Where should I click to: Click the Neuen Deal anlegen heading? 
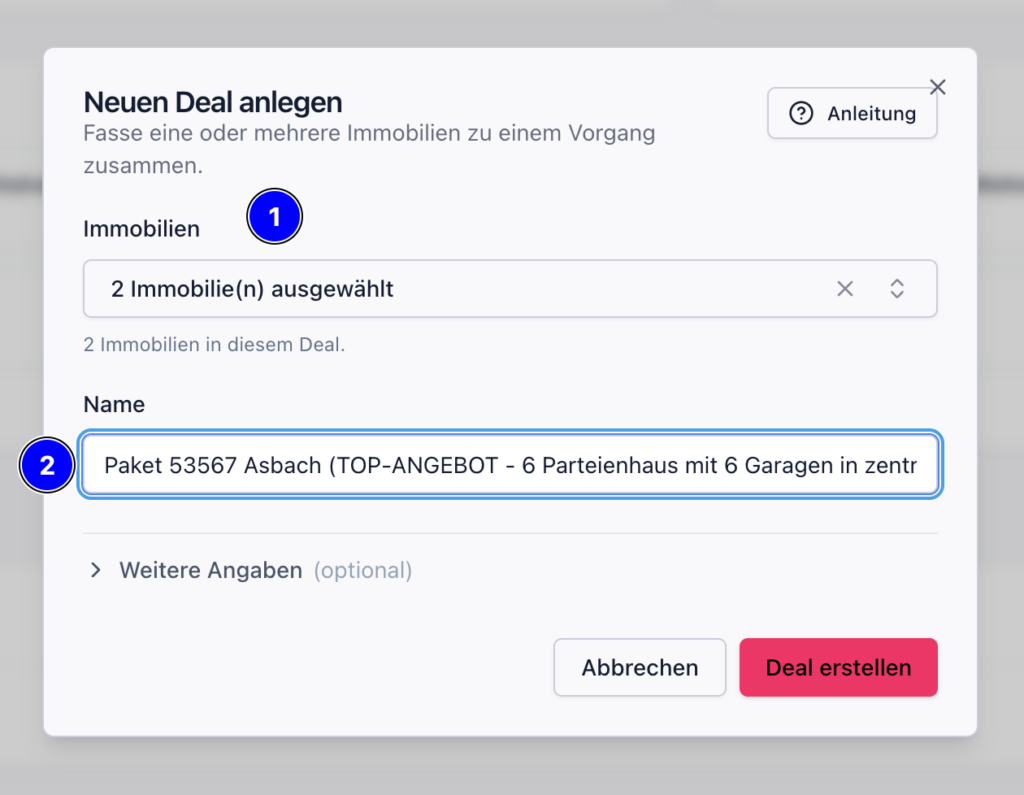coord(213,102)
